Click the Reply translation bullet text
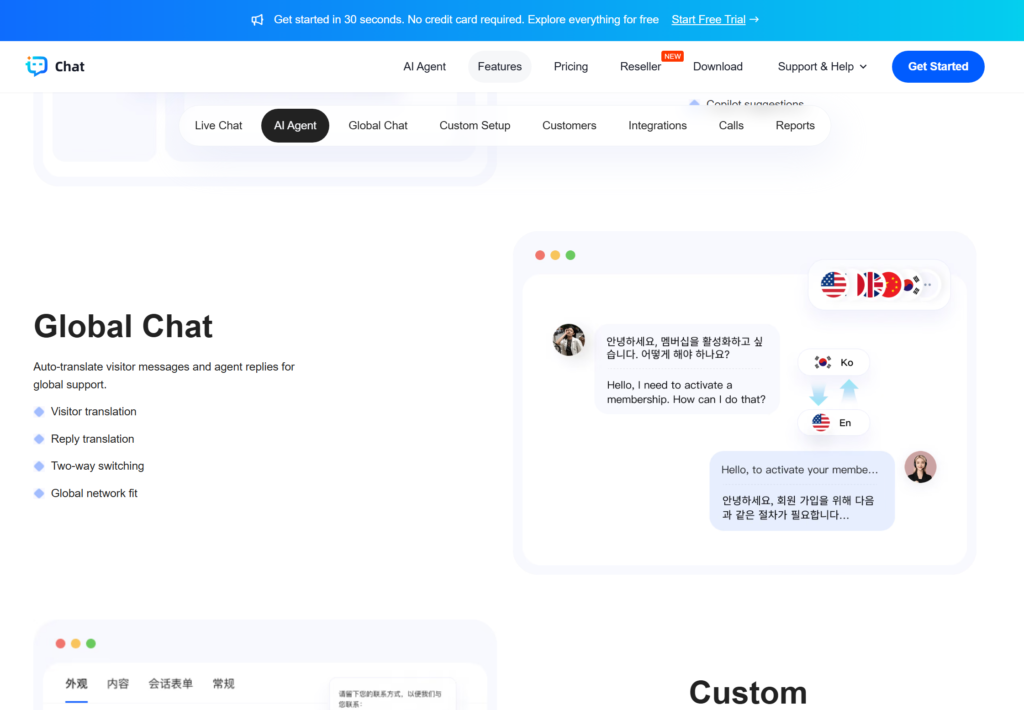The image size is (1024, 710). [93, 439]
